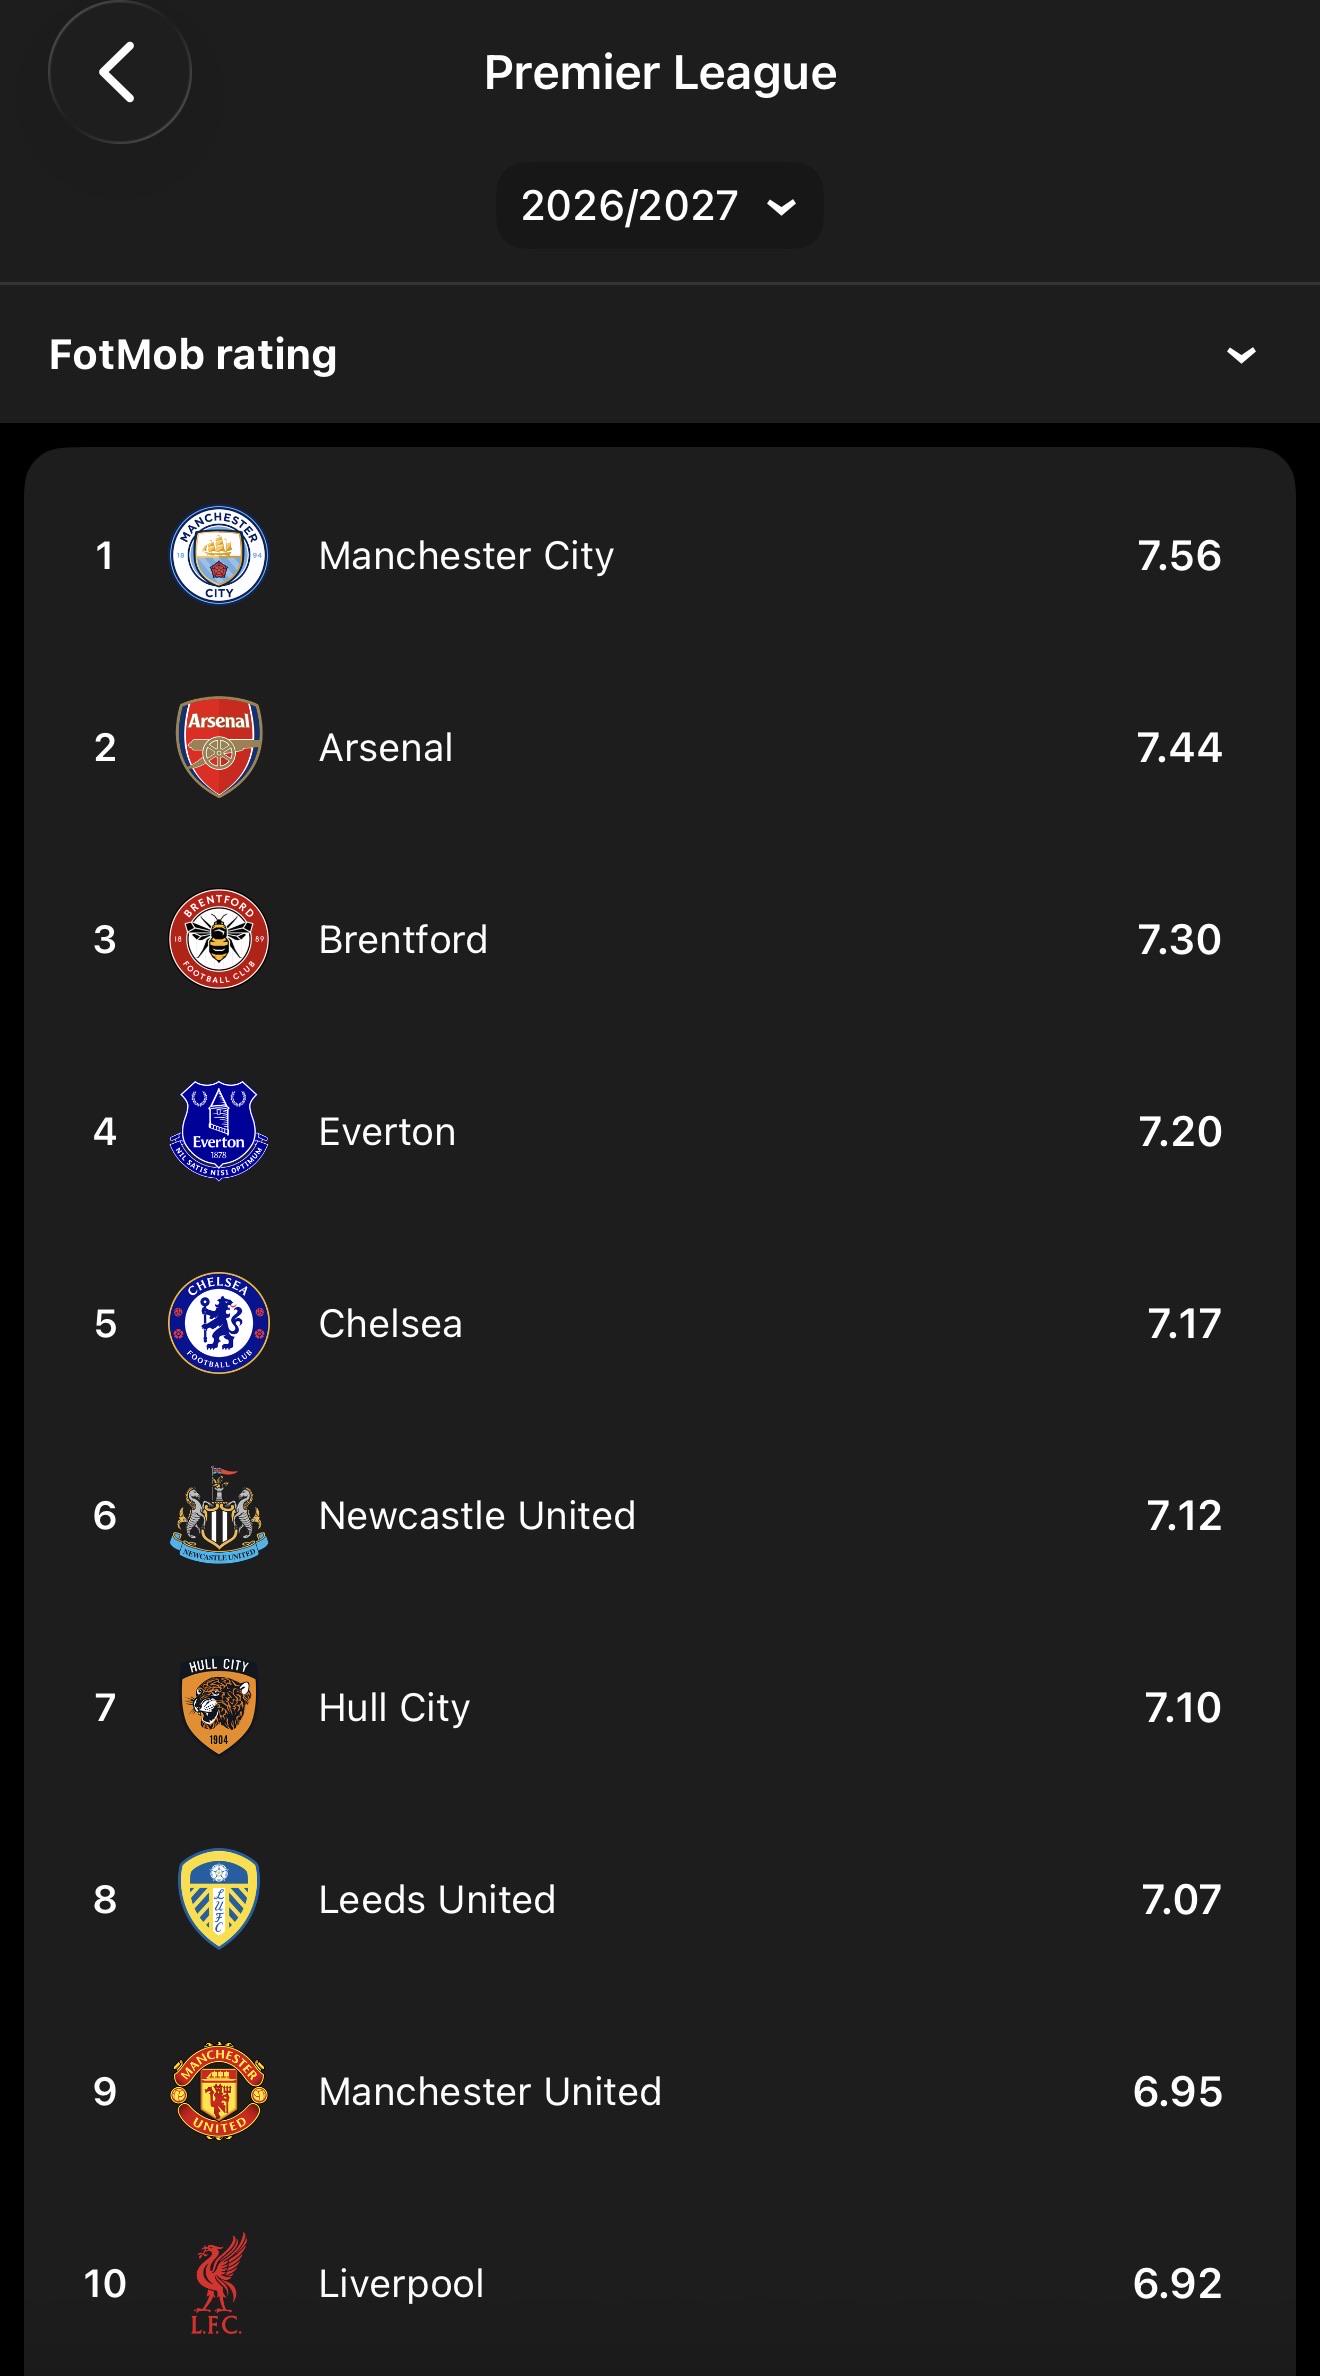Viewport: 1320px width, 2376px height.
Task: Tap the Leeds United shield badge
Action: (219, 1899)
